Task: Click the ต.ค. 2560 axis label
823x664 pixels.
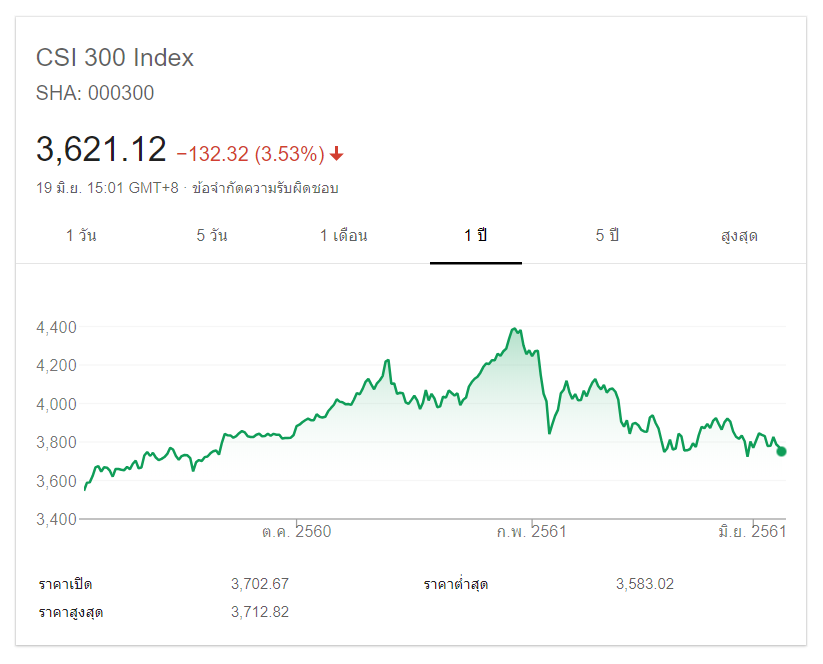Action: tap(297, 532)
